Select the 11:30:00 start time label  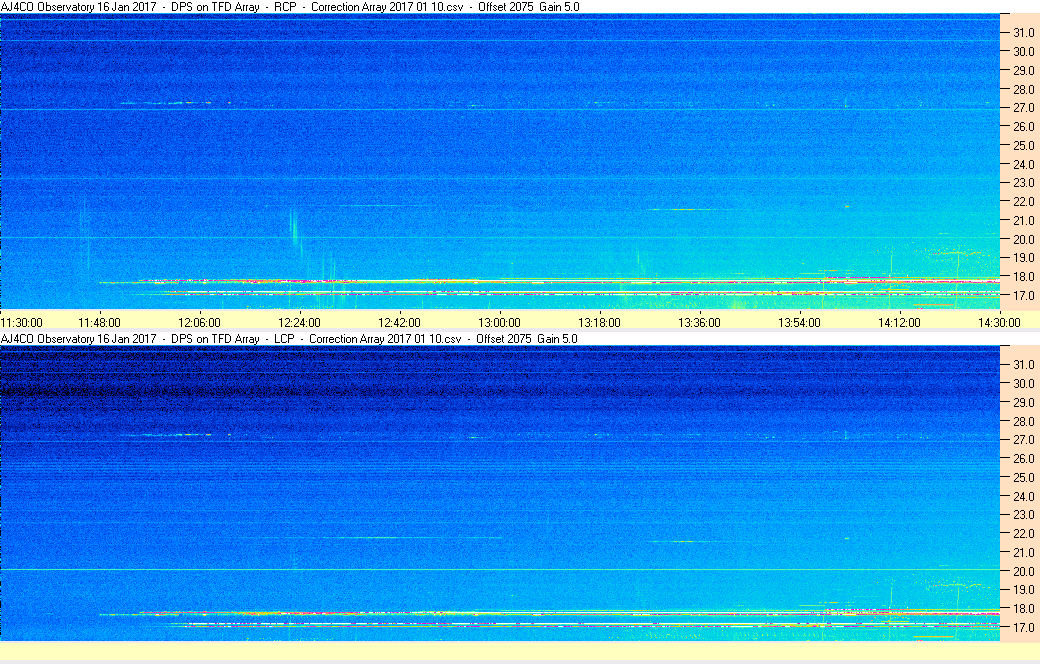pyautogui.click(x=22, y=322)
